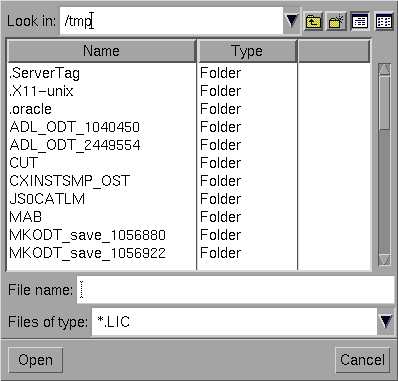Viewport: 398px width, 381px height.
Task: Click the Open button
Action: tap(35, 360)
